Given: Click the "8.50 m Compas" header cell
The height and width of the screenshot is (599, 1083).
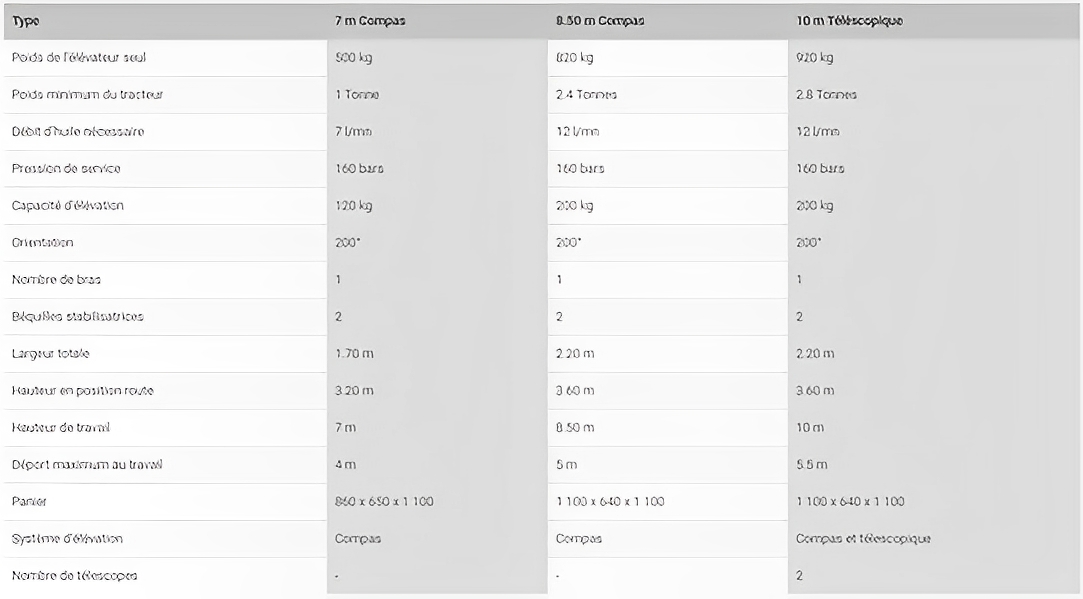Looking at the screenshot, I should point(600,21).
